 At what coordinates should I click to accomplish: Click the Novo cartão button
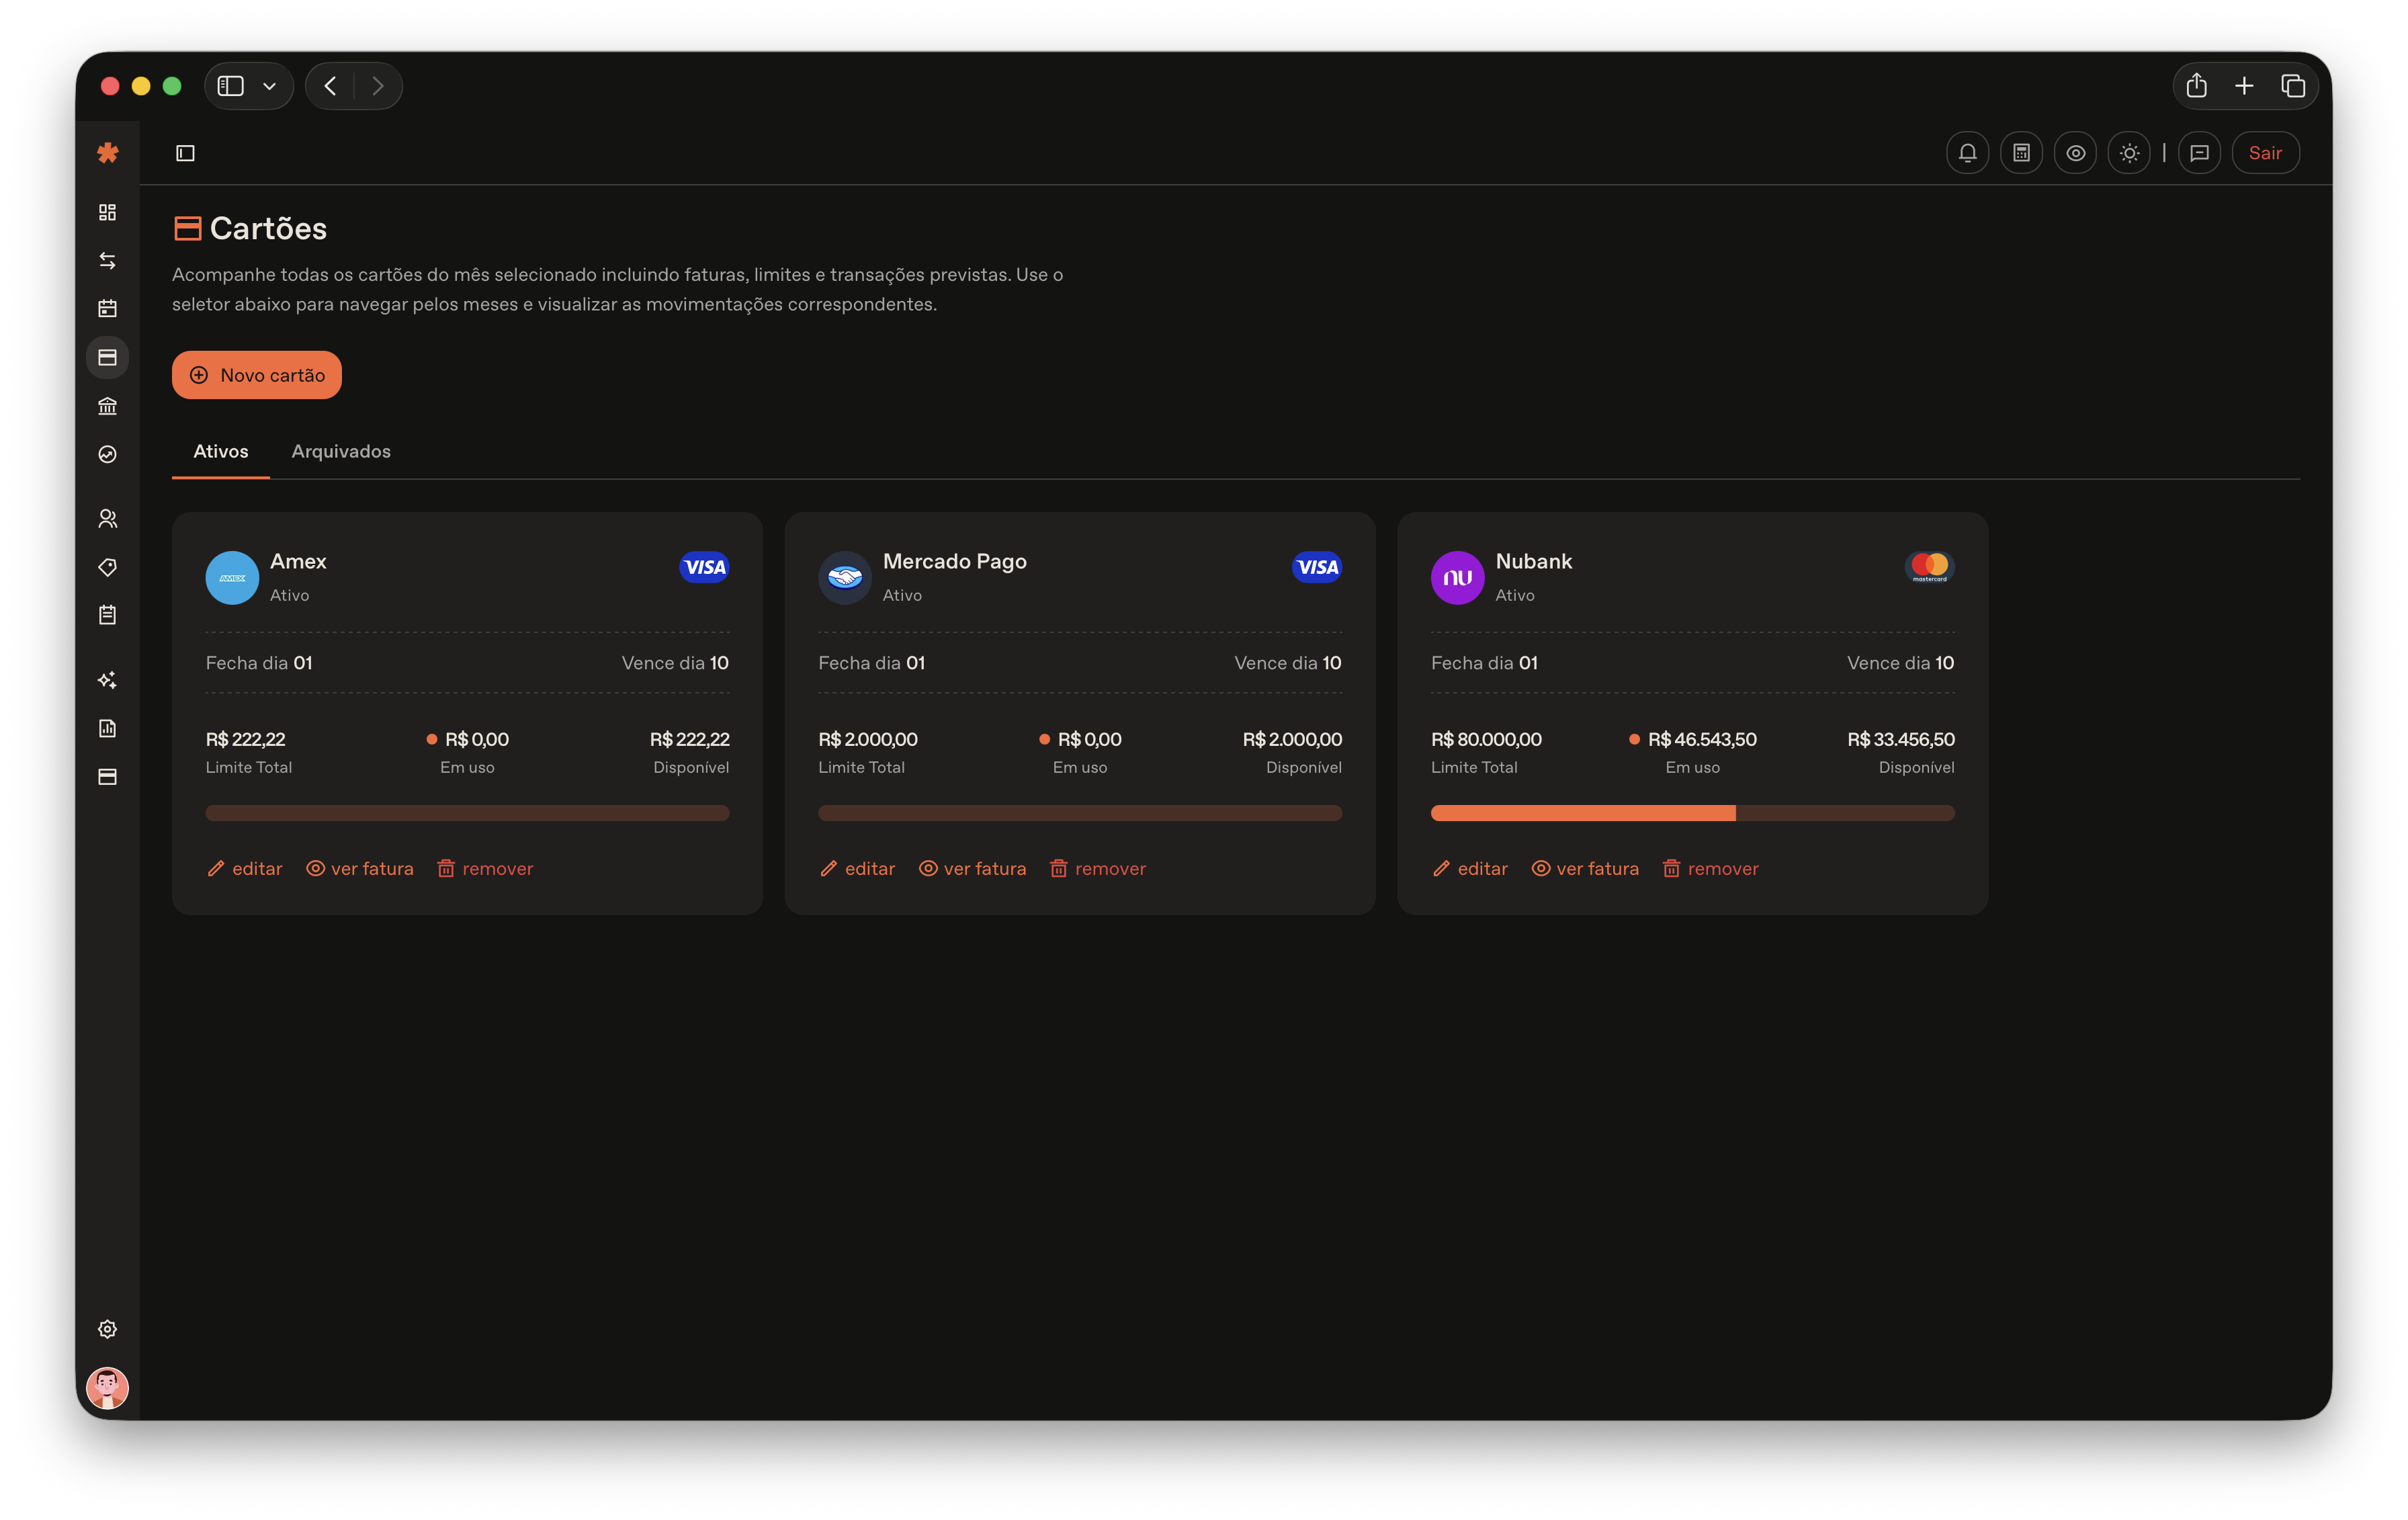[257, 375]
